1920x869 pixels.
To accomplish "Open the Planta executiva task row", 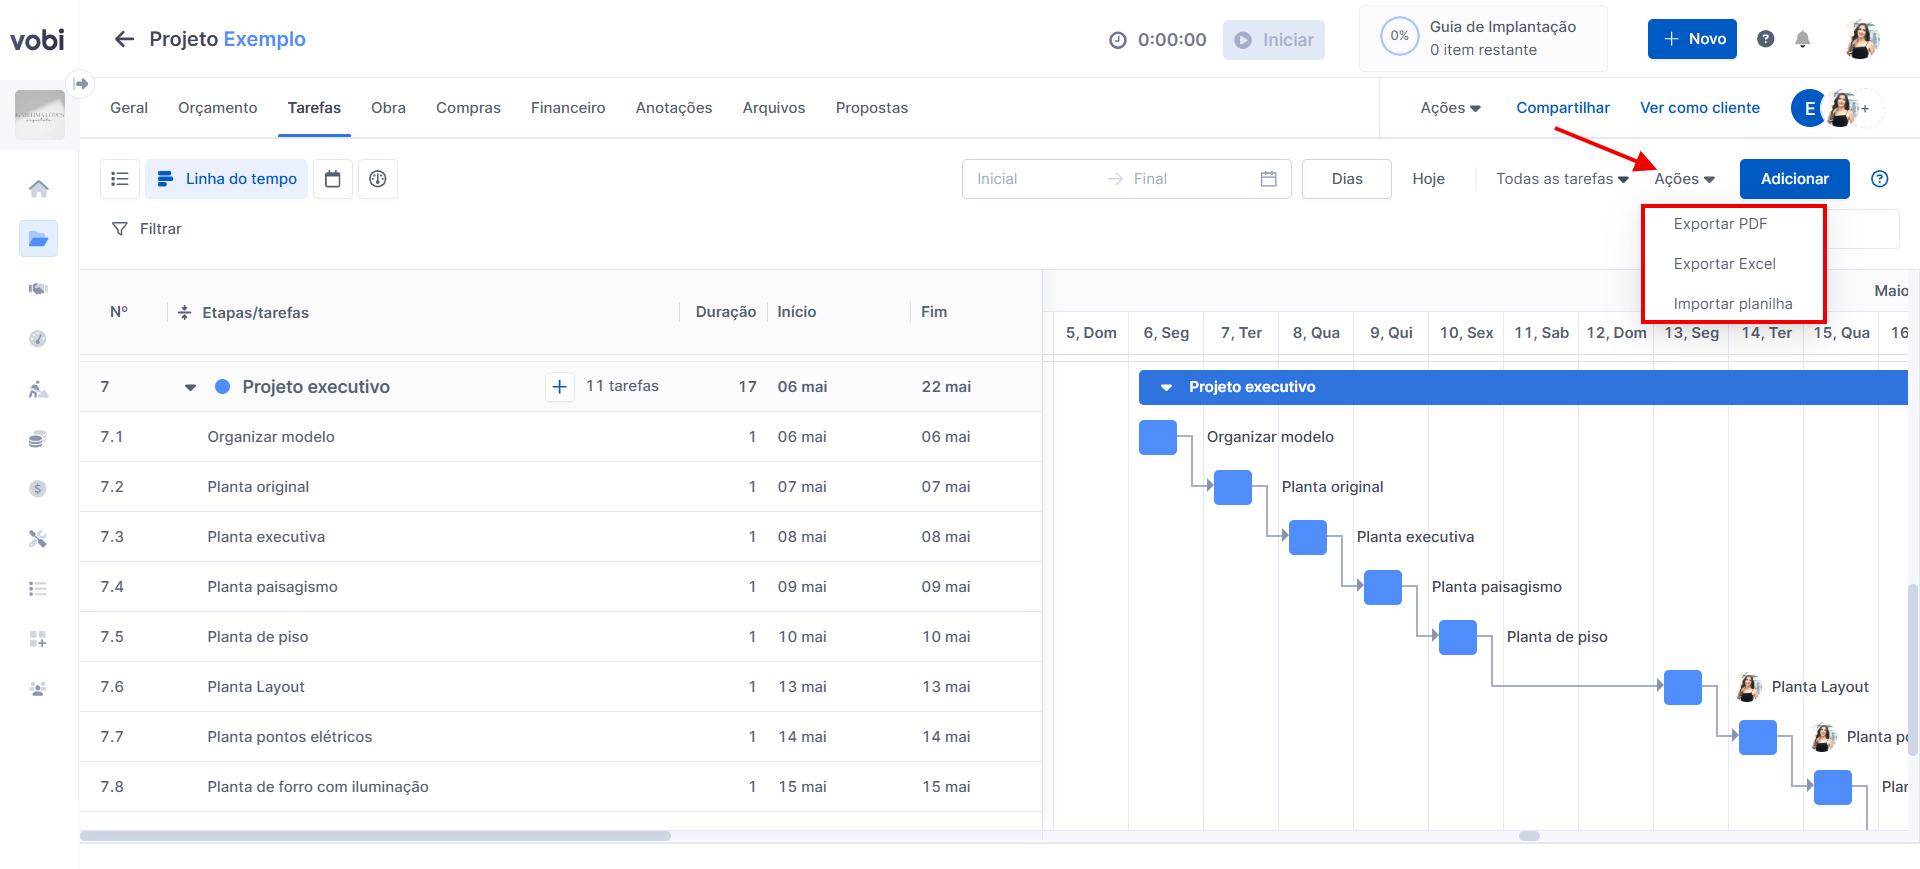I will click(x=560, y=537).
